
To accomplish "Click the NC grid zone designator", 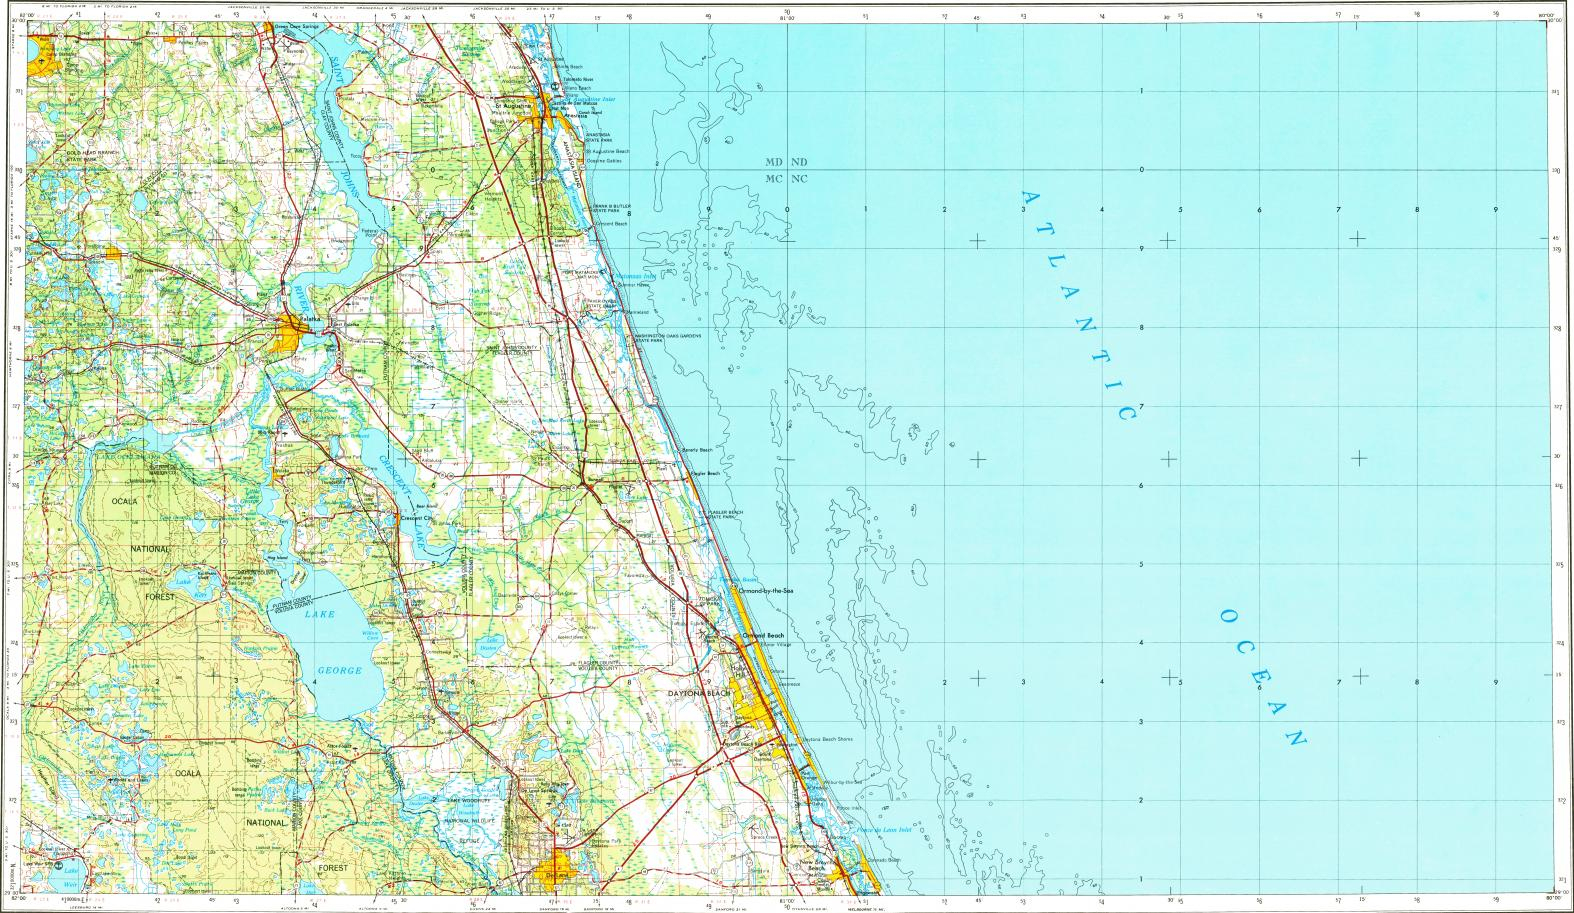I will pos(799,179).
